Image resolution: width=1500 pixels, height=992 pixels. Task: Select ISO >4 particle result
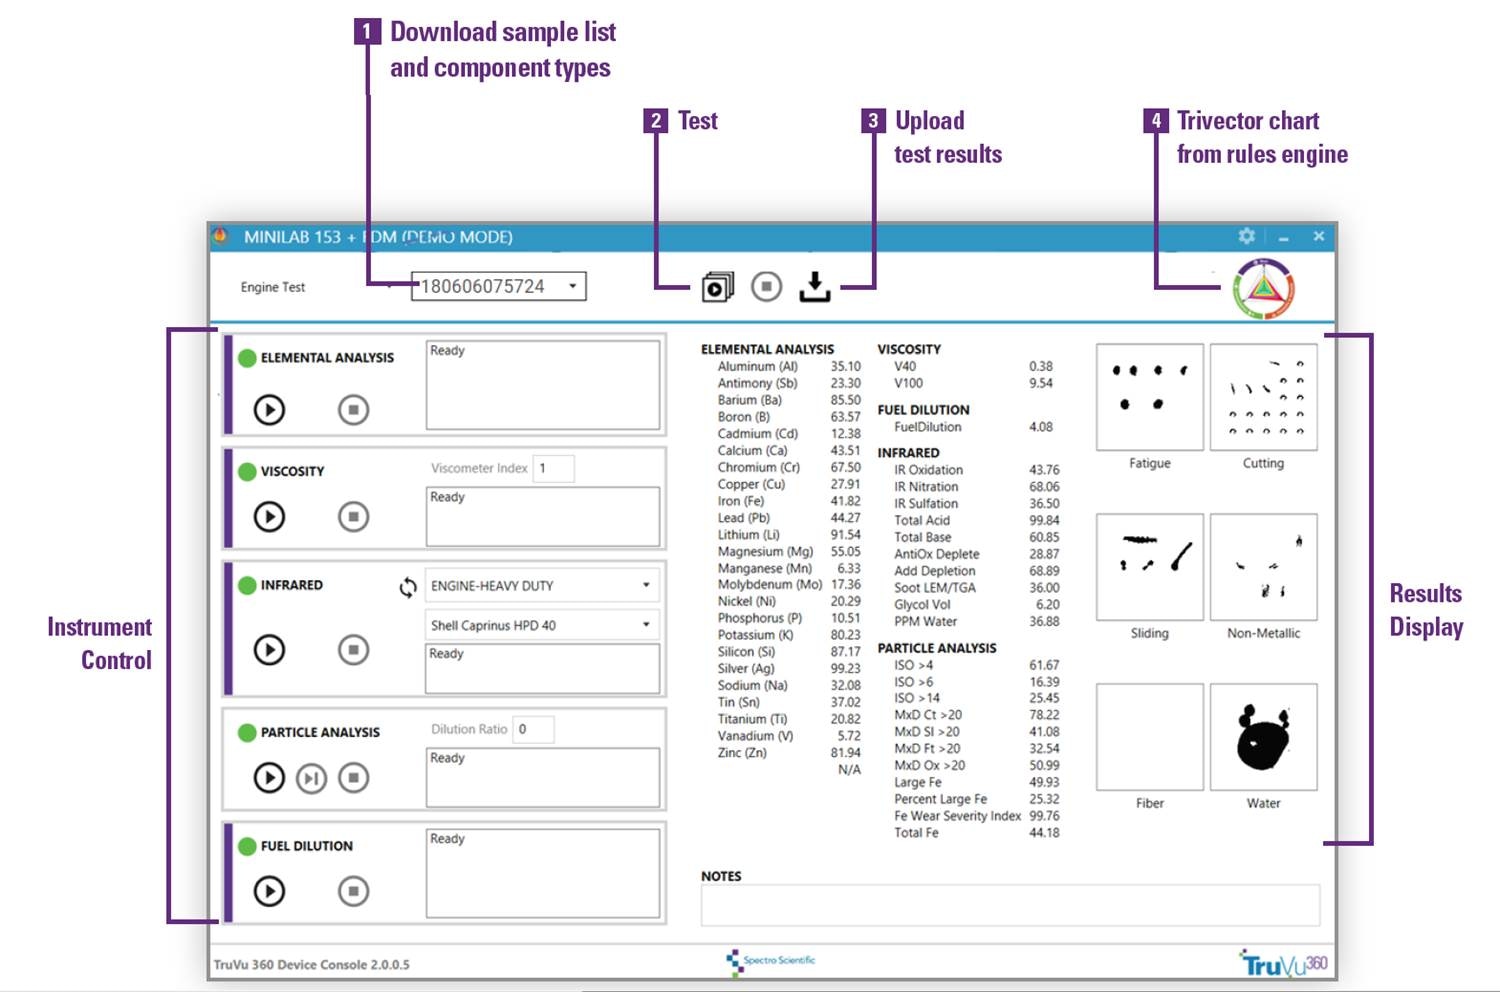976,665
